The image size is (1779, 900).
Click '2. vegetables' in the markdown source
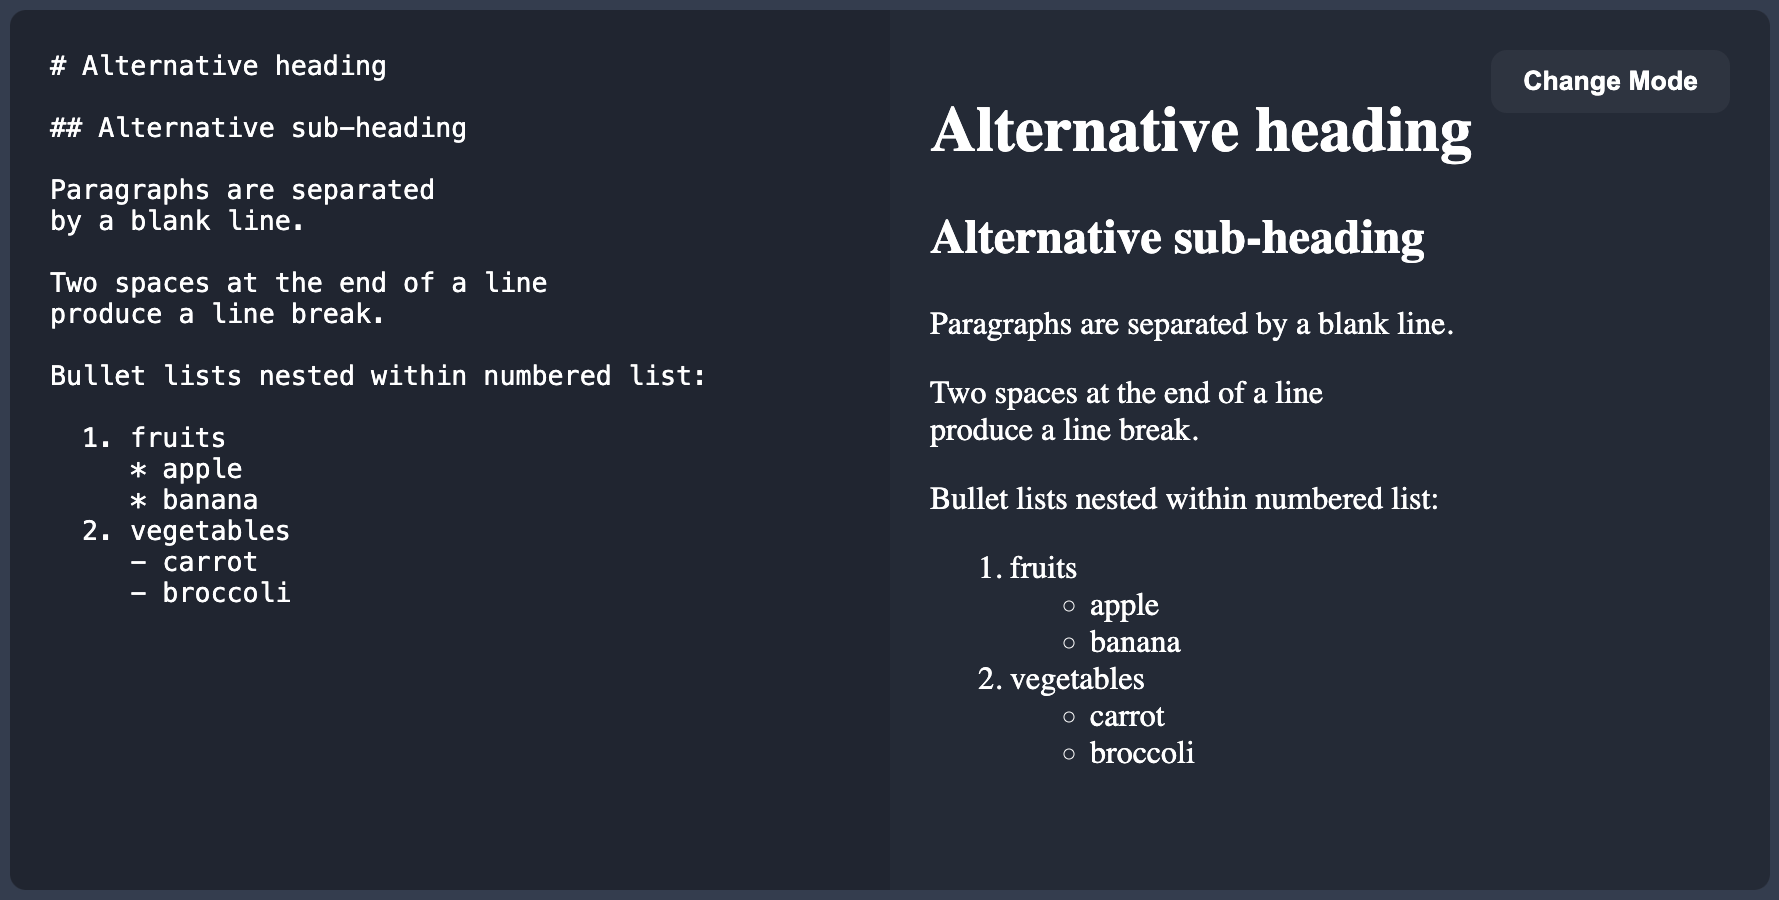tap(185, 530)
